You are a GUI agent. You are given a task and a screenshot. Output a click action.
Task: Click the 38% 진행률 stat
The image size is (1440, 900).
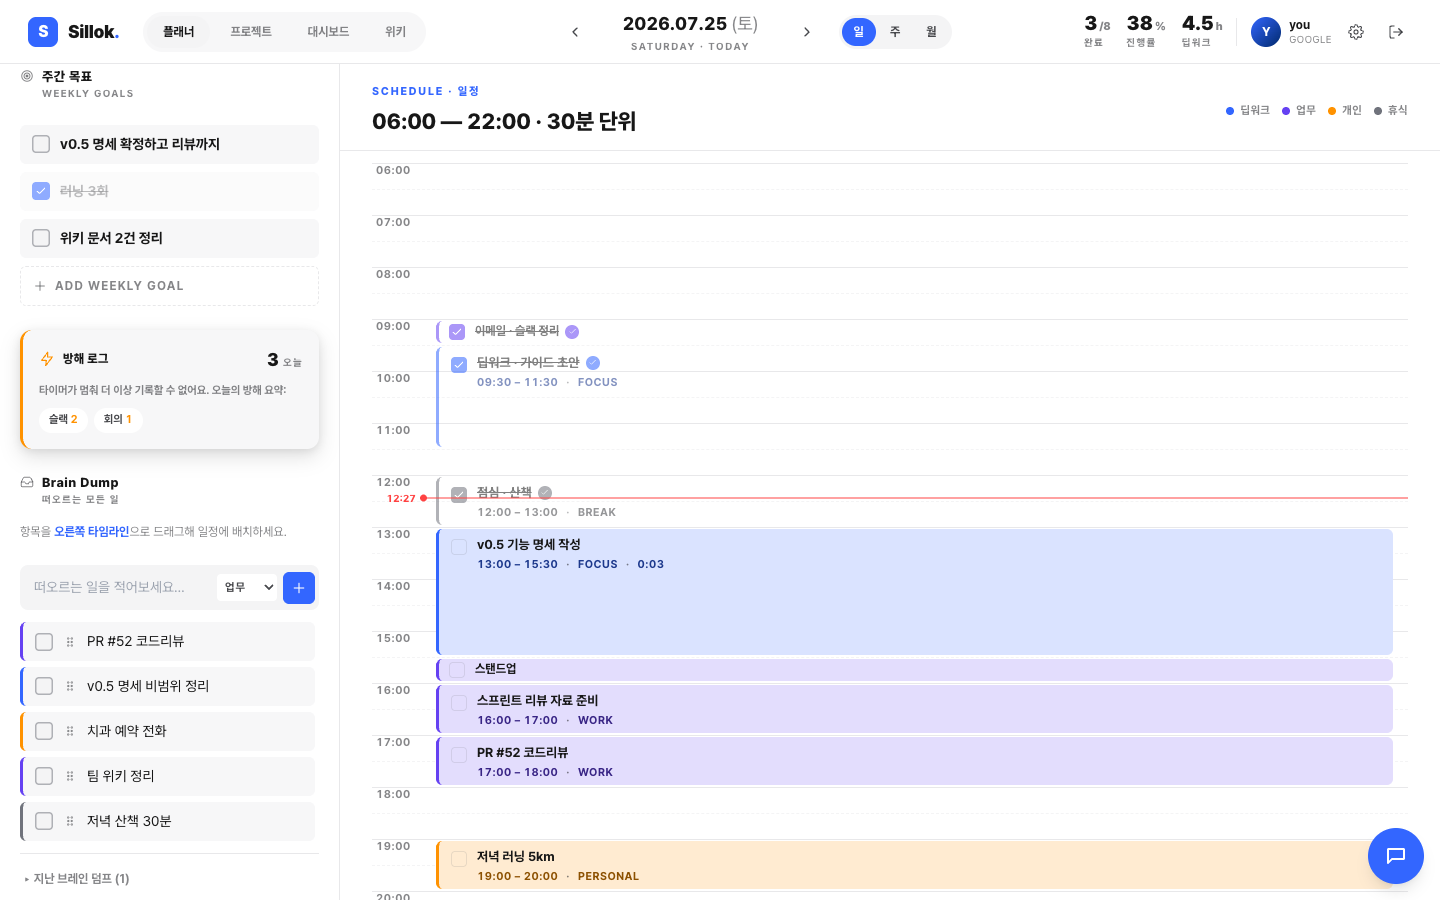(1145, 31)
